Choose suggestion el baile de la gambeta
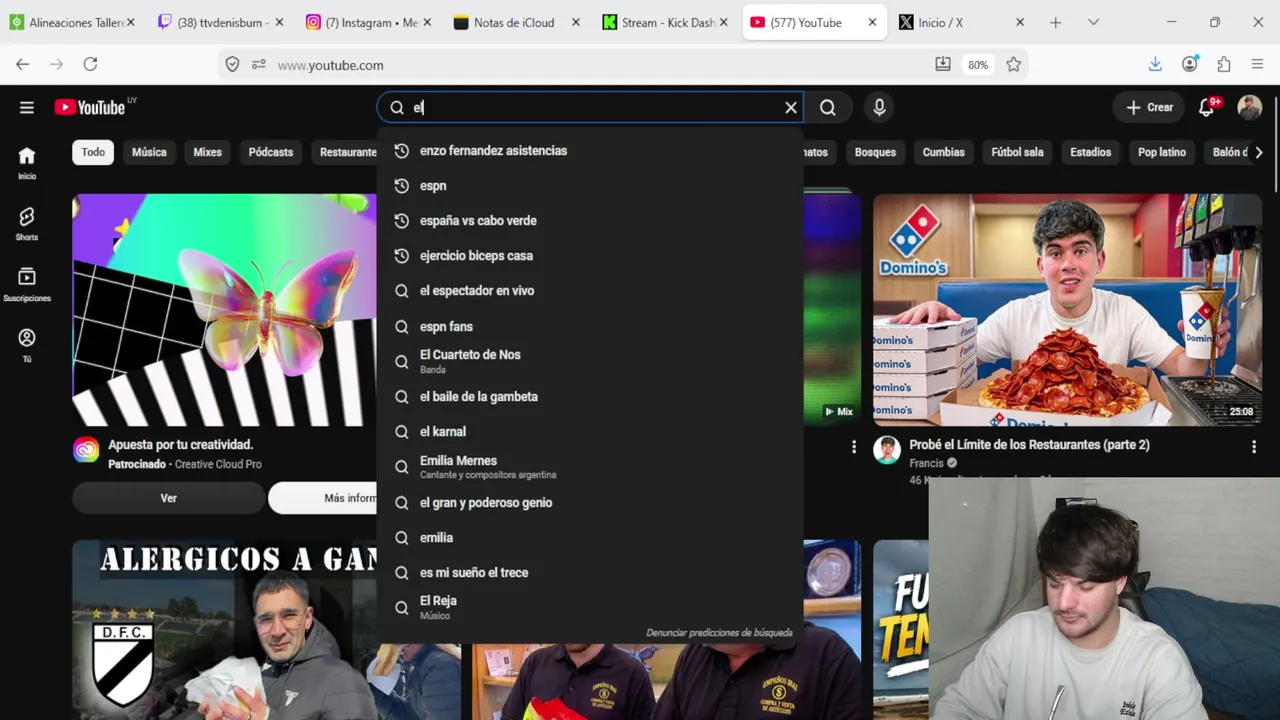1280x720 pixels. click(x=590, y=397)
